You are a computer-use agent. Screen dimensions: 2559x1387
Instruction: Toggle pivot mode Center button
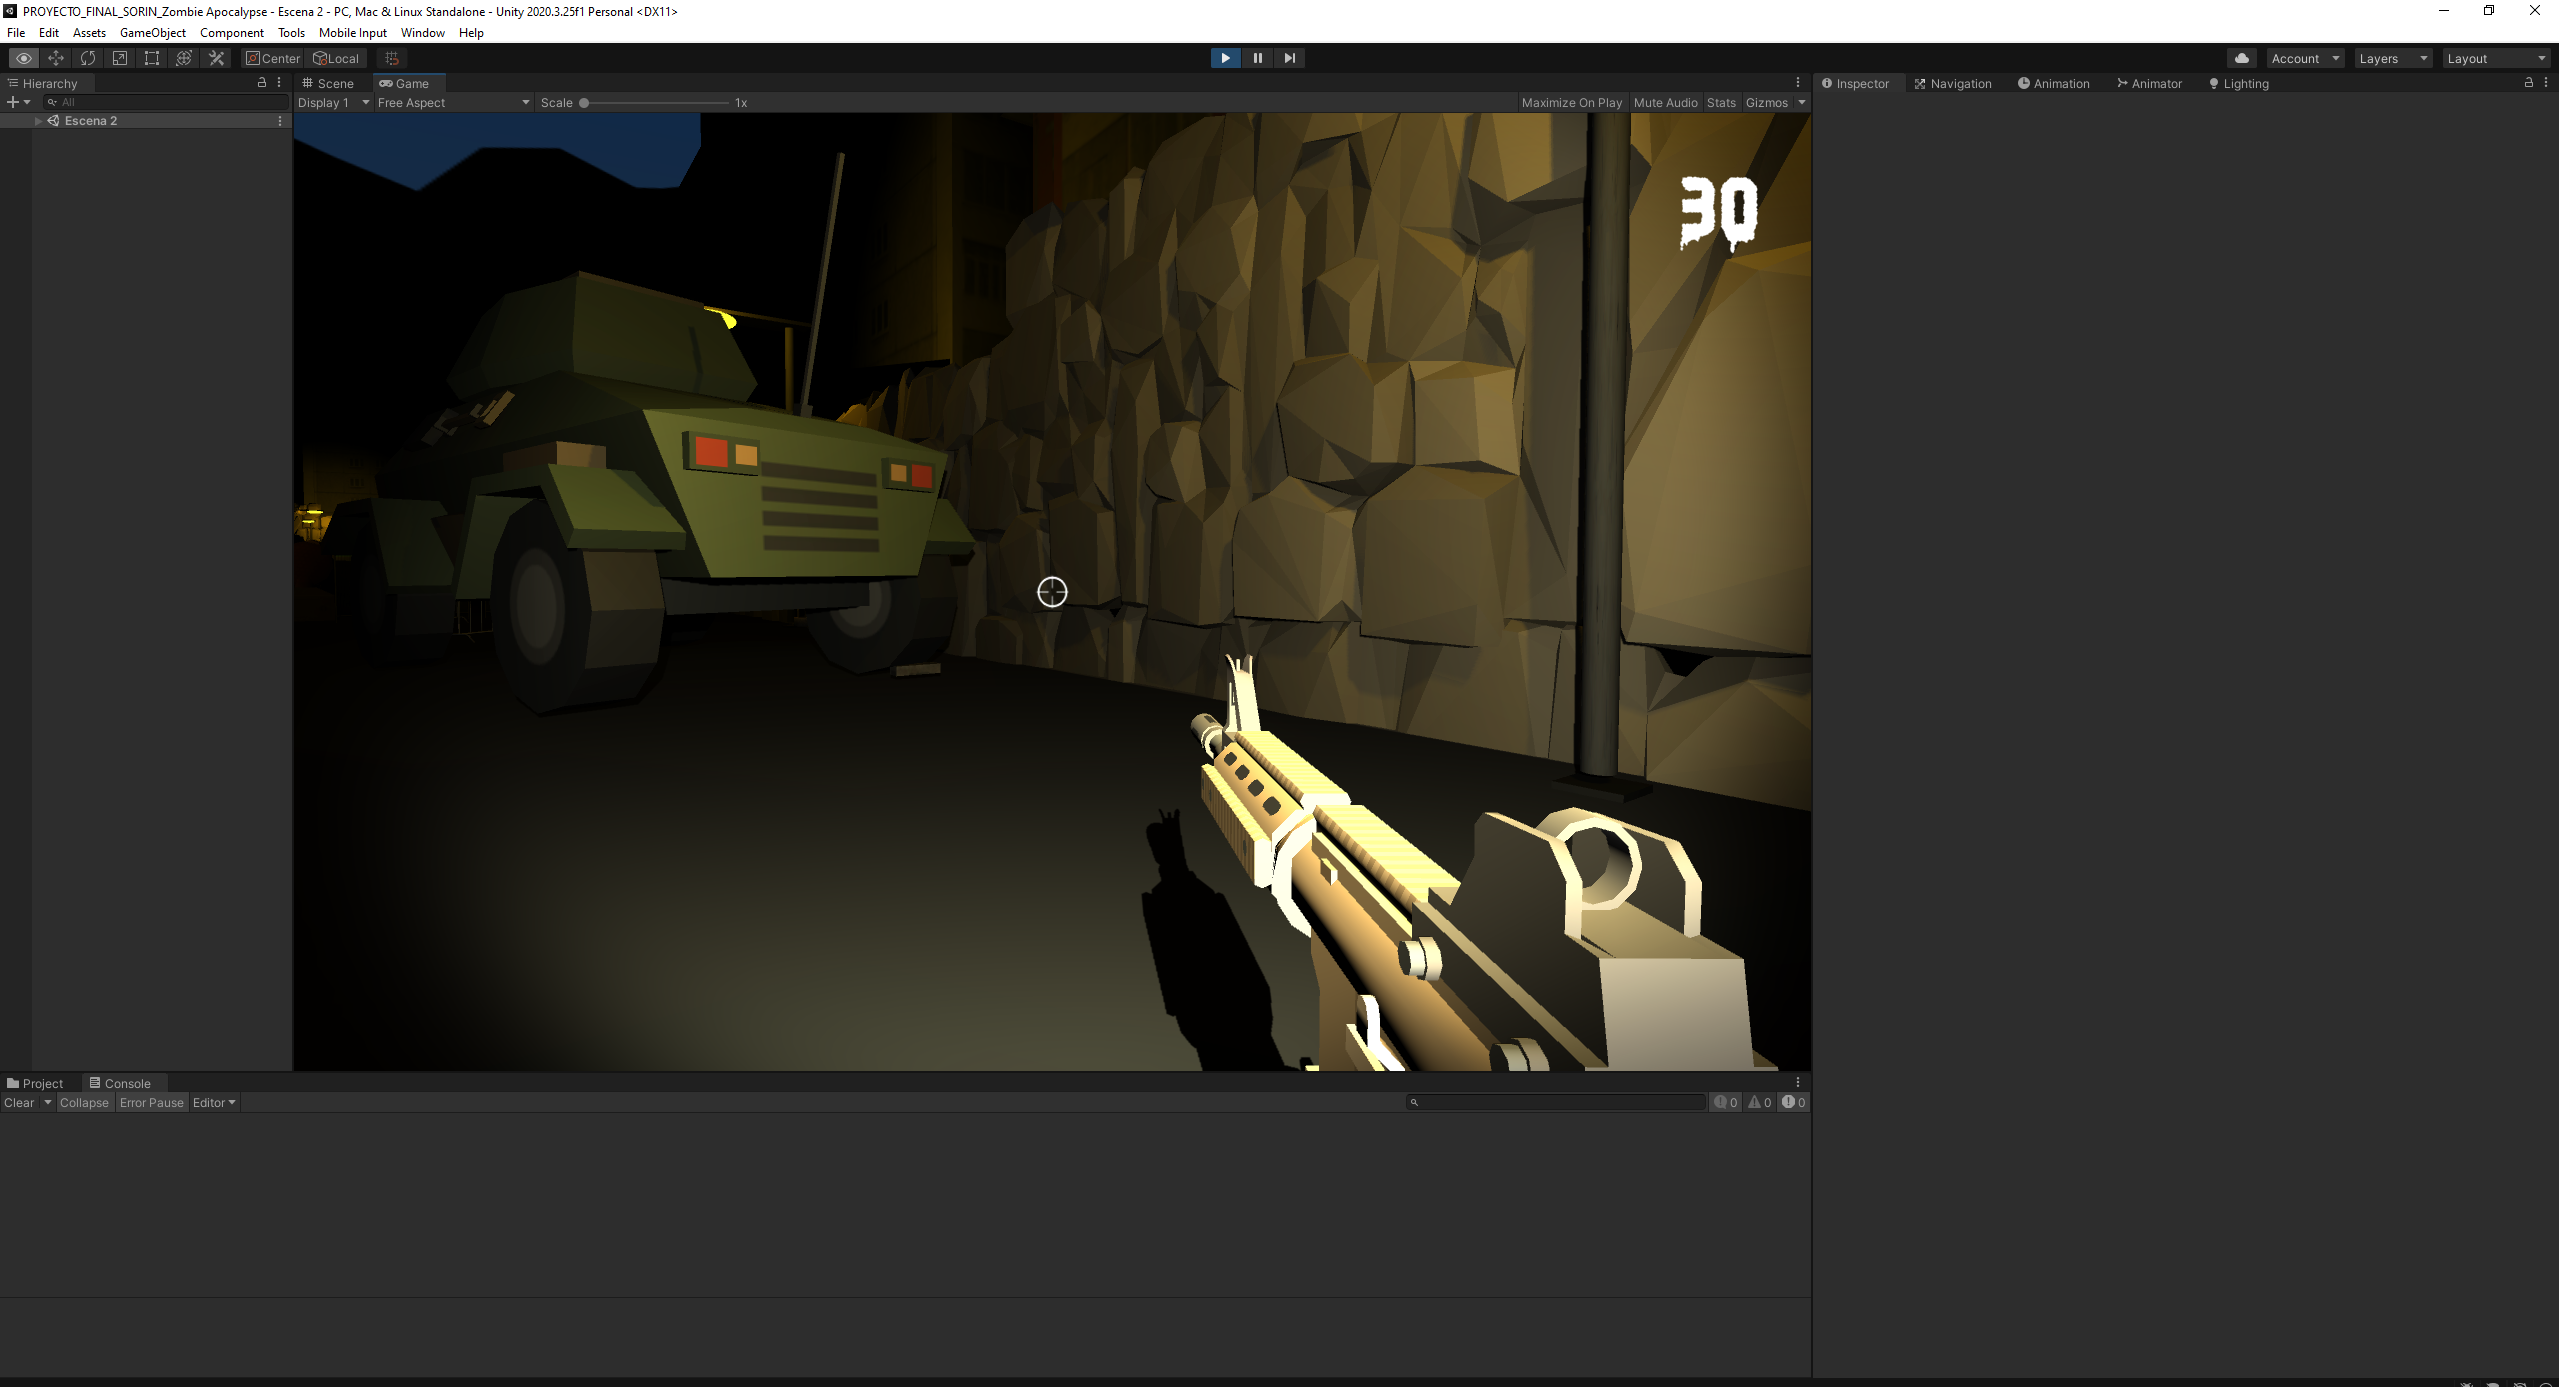tap(273, 58)
